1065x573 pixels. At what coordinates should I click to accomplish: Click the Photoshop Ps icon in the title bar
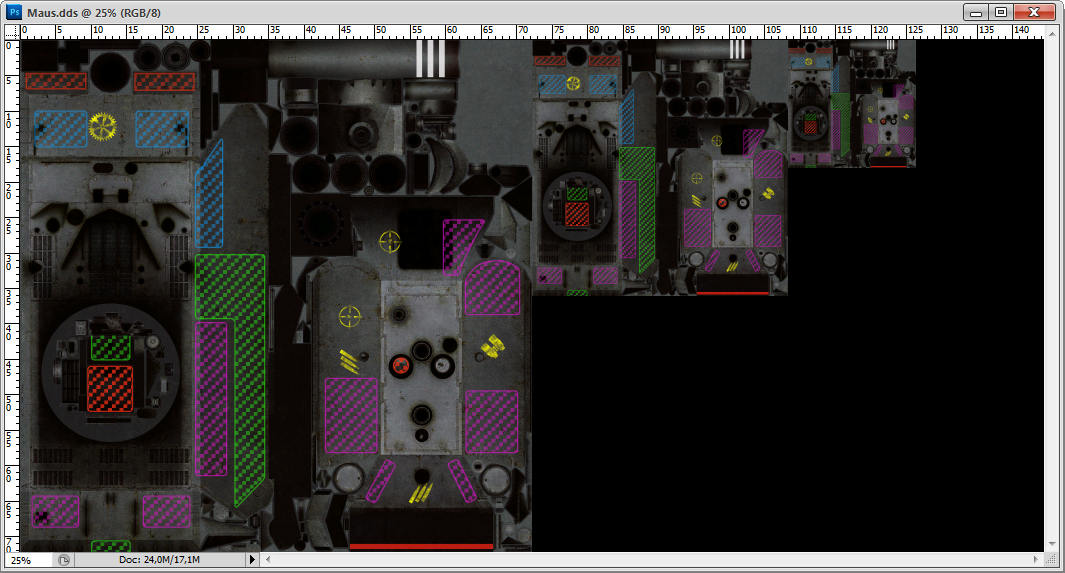pos(14,12)
